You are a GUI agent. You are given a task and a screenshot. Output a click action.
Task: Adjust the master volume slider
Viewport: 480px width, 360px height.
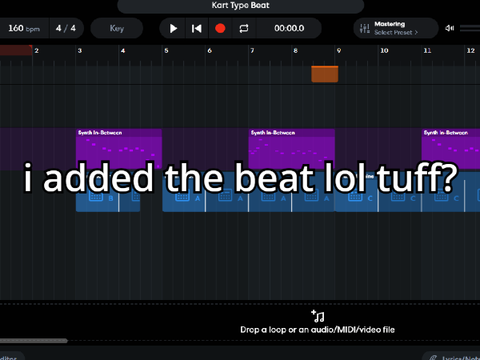[x=470, y=28]
